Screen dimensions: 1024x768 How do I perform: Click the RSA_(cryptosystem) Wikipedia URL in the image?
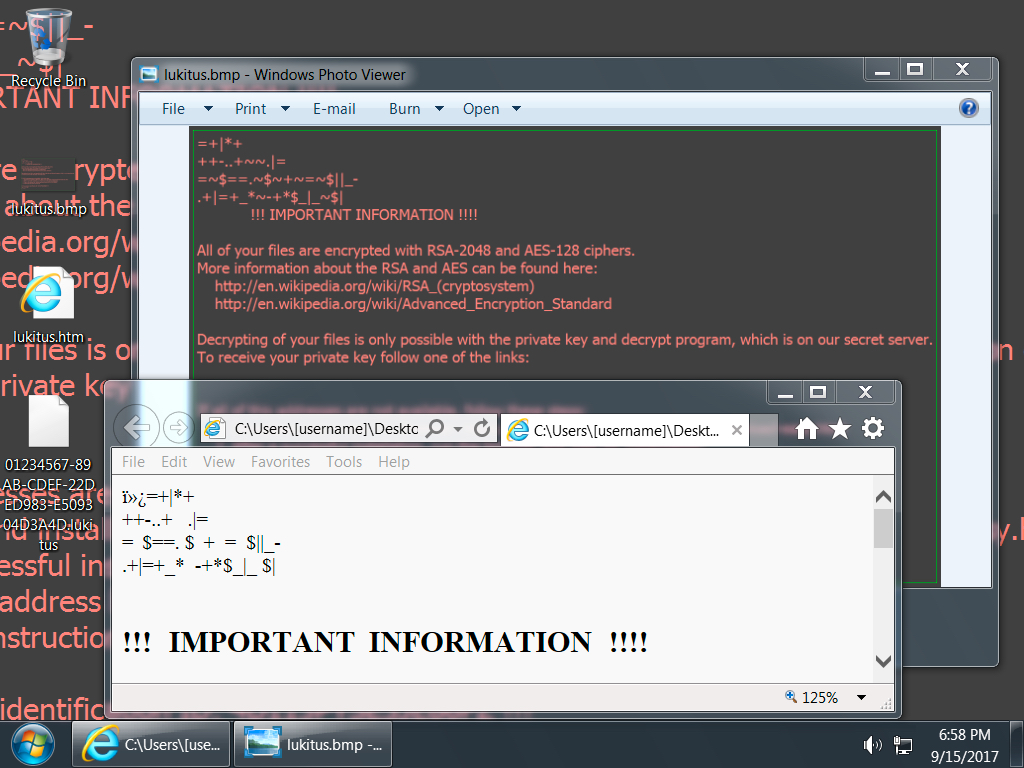[374, 286]
